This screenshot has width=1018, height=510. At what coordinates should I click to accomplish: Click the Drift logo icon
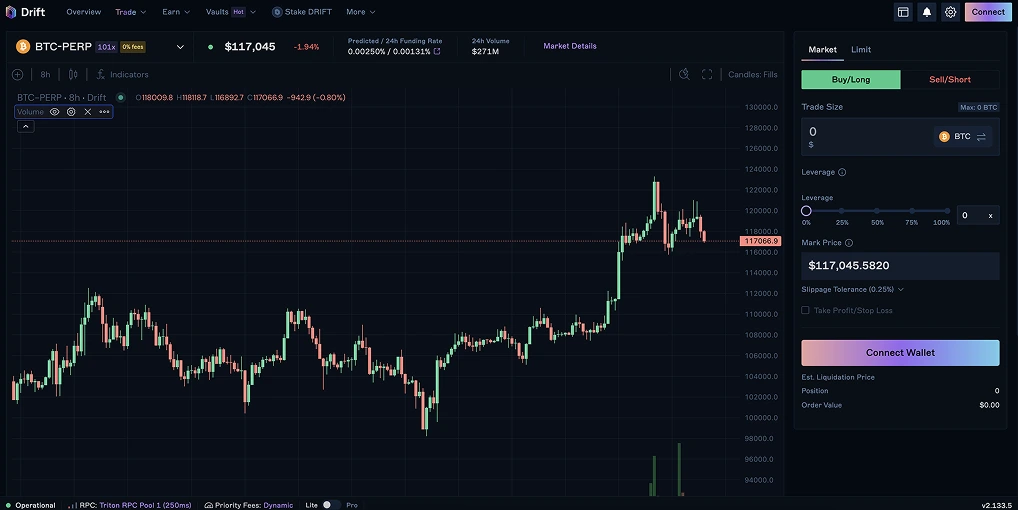pos(10,12)
